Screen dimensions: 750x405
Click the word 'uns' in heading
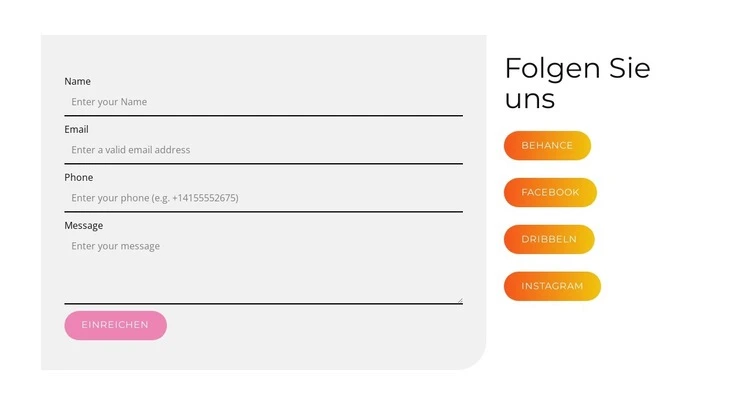tap(529, 100)
